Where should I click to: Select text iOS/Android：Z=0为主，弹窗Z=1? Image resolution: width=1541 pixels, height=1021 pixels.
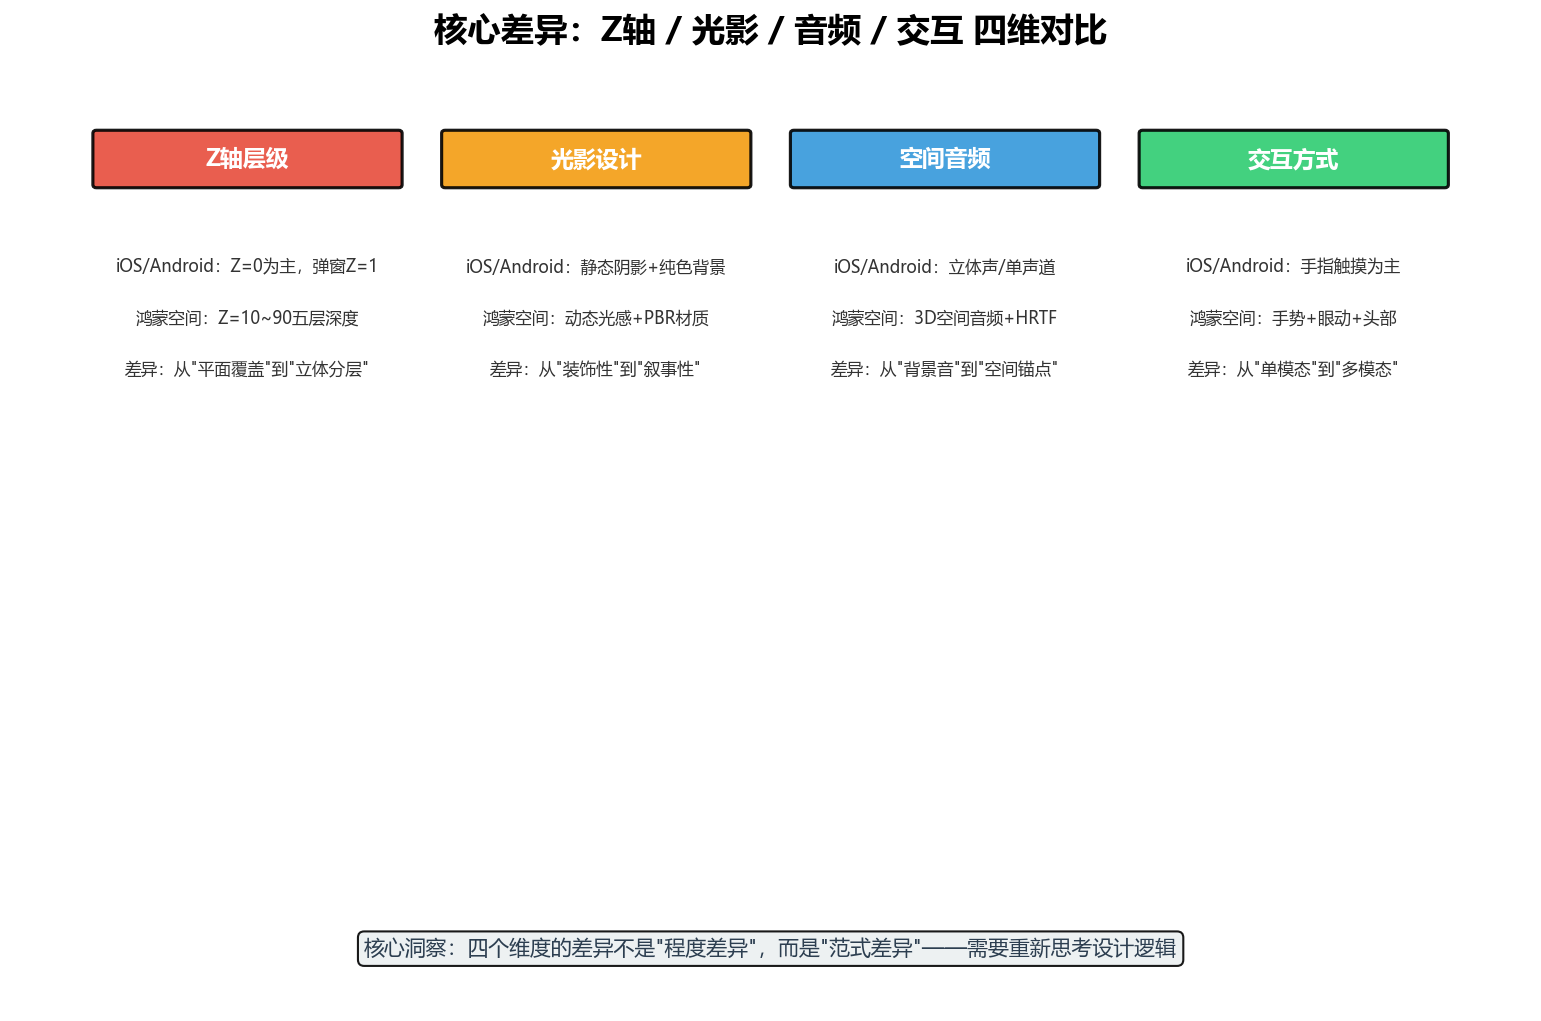pos(247,266)
